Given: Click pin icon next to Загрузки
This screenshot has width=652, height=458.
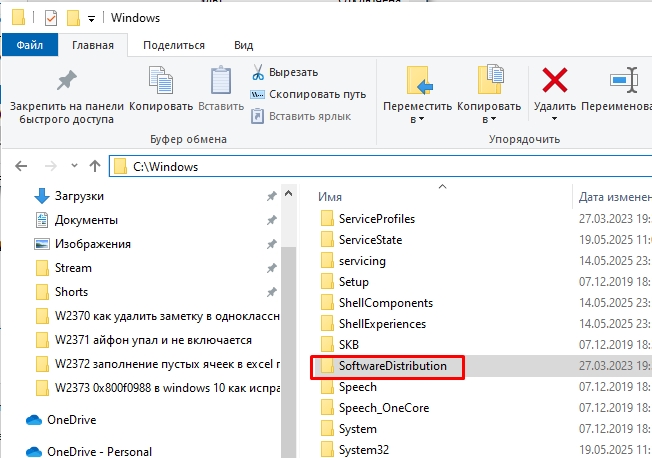Looking at the screenshot, I should pyautogui.click(x=272, y=196).
